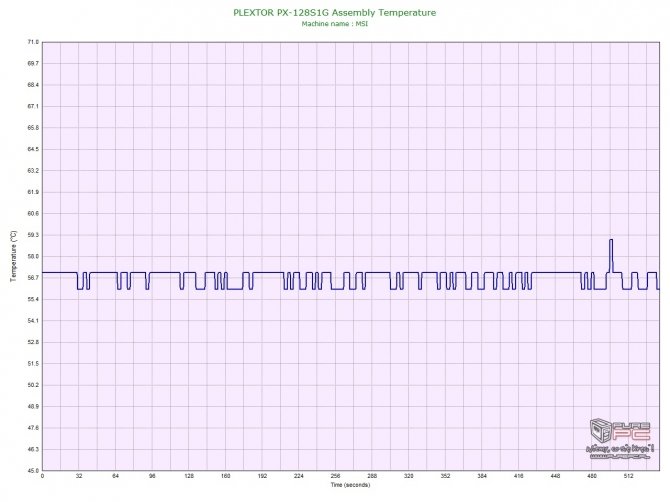
Task: Click the 384 seconds time tick
Action: click(482, 476)
